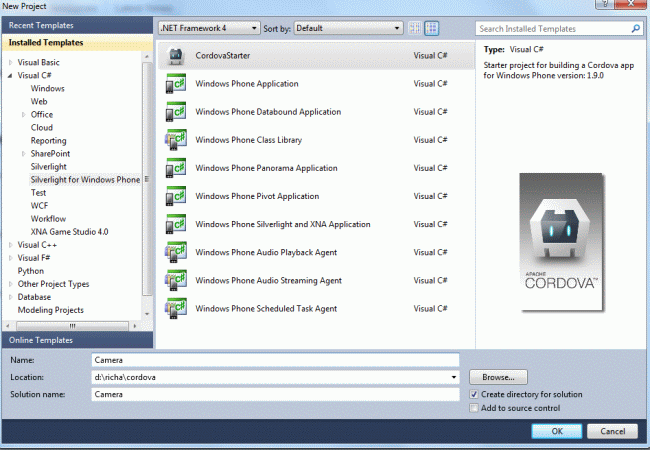Click the Audio Streaming Agent template icon
The image size is (650, 450).
click(x=176, y=281)
